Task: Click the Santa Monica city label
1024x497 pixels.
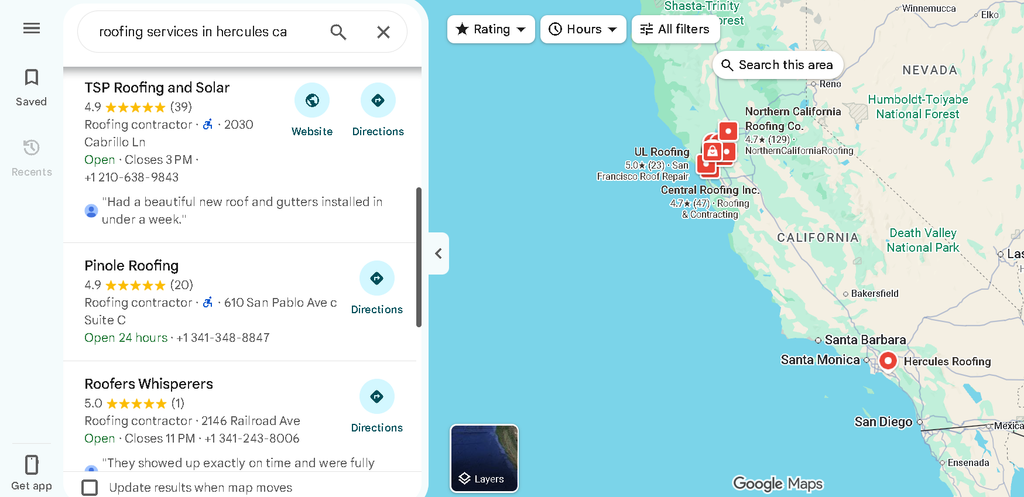Action: pos(820,360)
